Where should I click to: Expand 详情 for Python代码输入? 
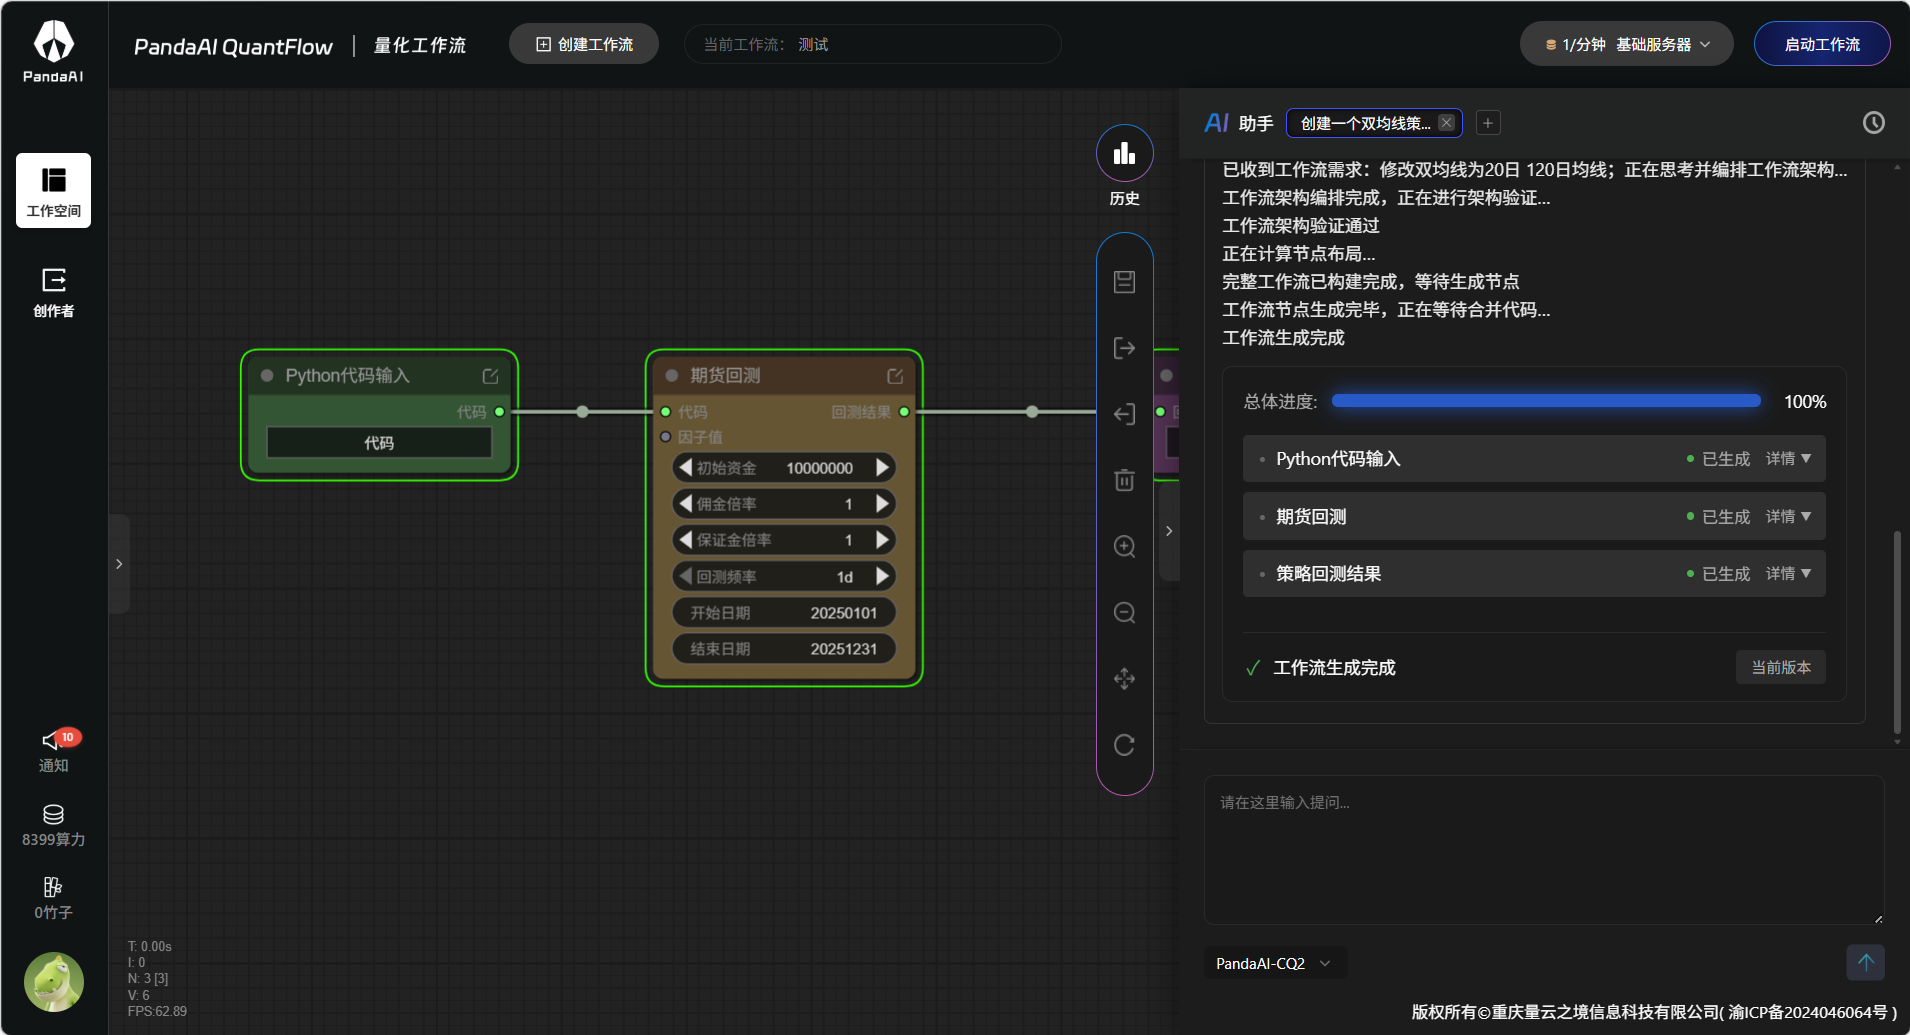click(x=1788, y=458)
